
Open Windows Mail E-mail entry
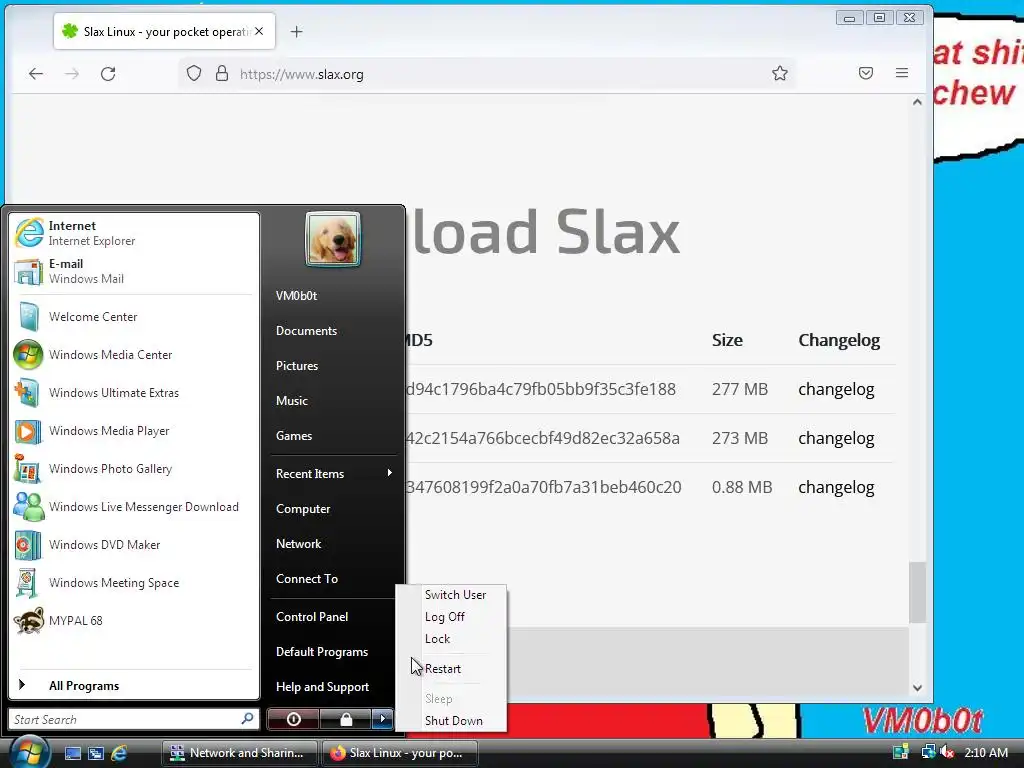pos(134,271)
